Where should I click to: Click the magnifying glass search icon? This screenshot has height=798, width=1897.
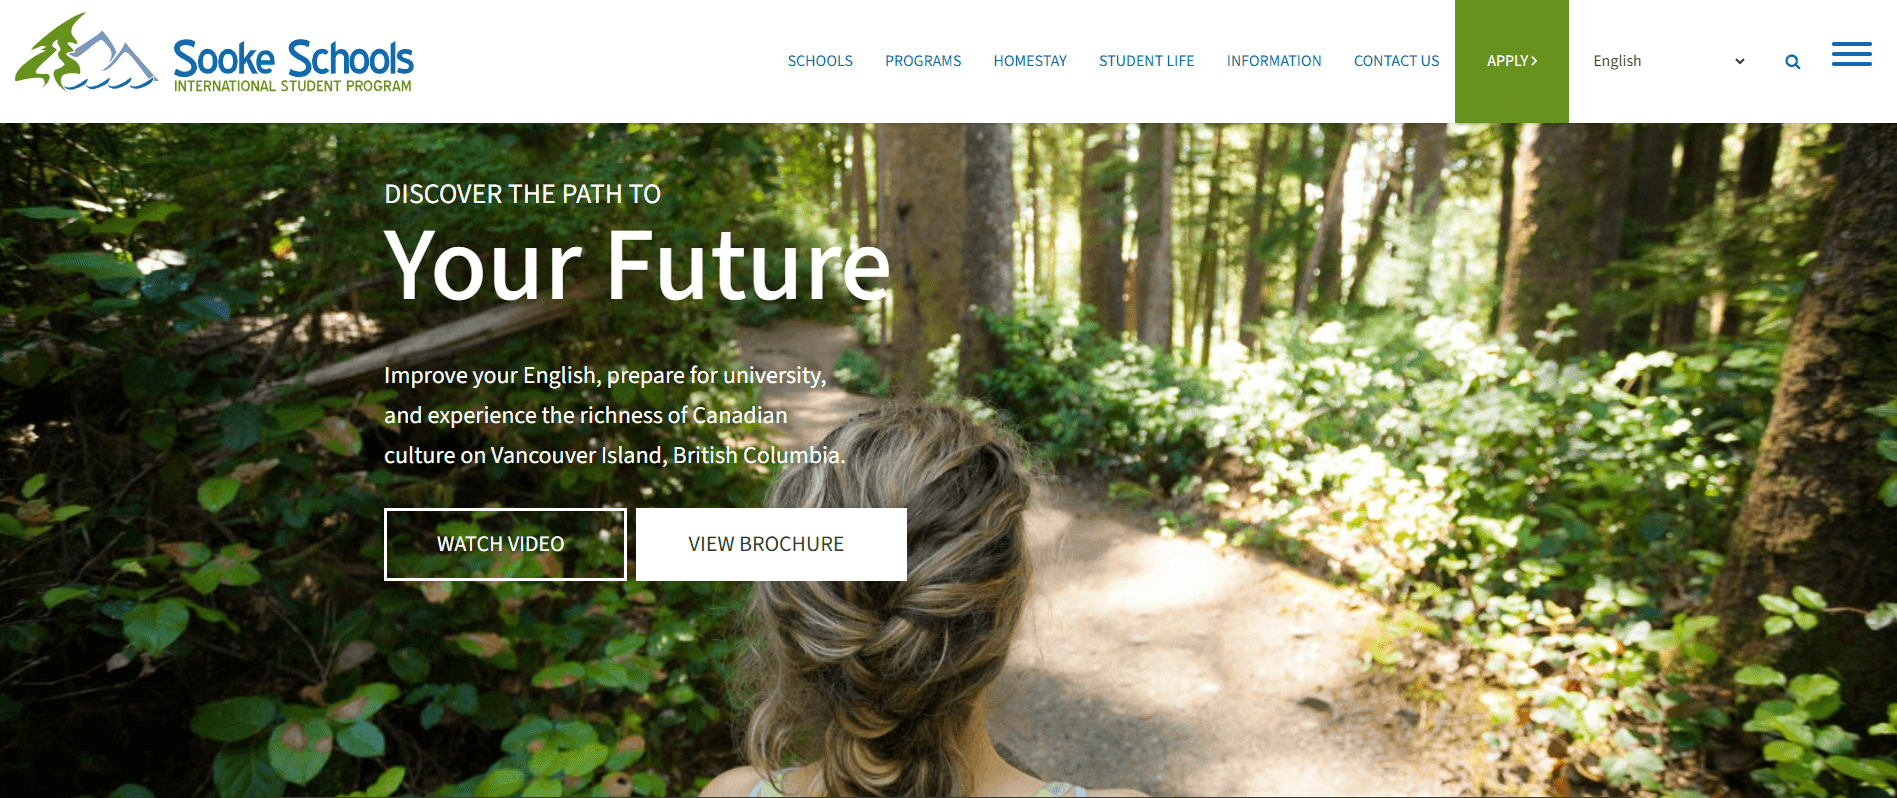[x=1792, y=62]
